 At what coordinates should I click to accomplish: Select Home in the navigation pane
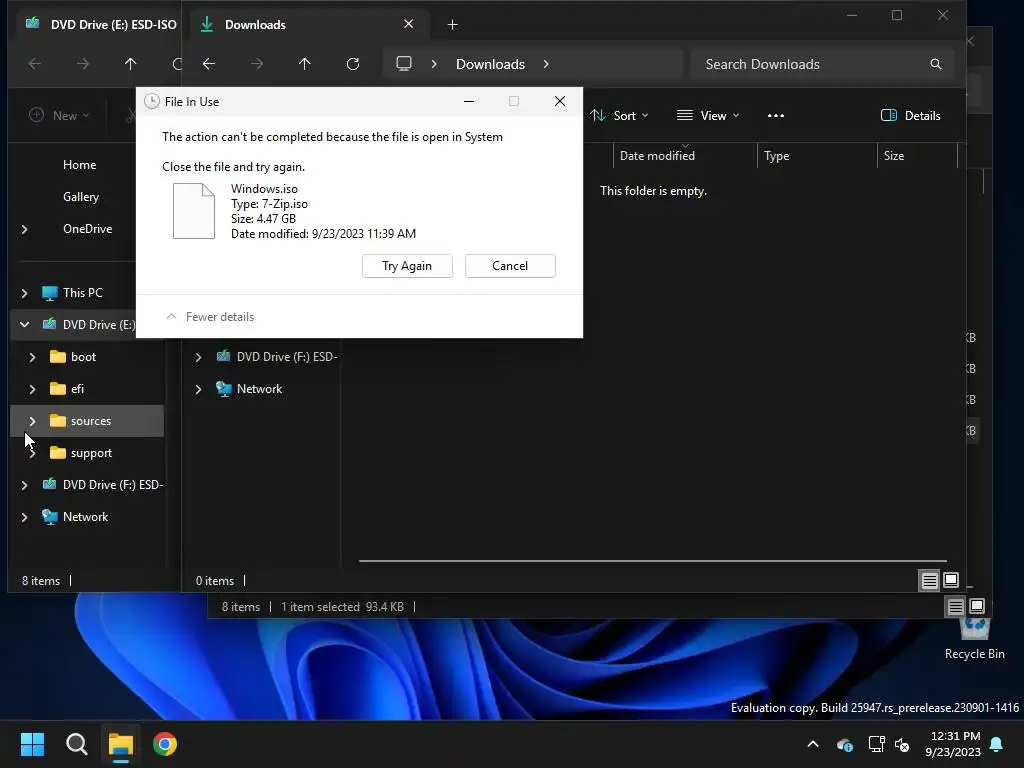80,165
